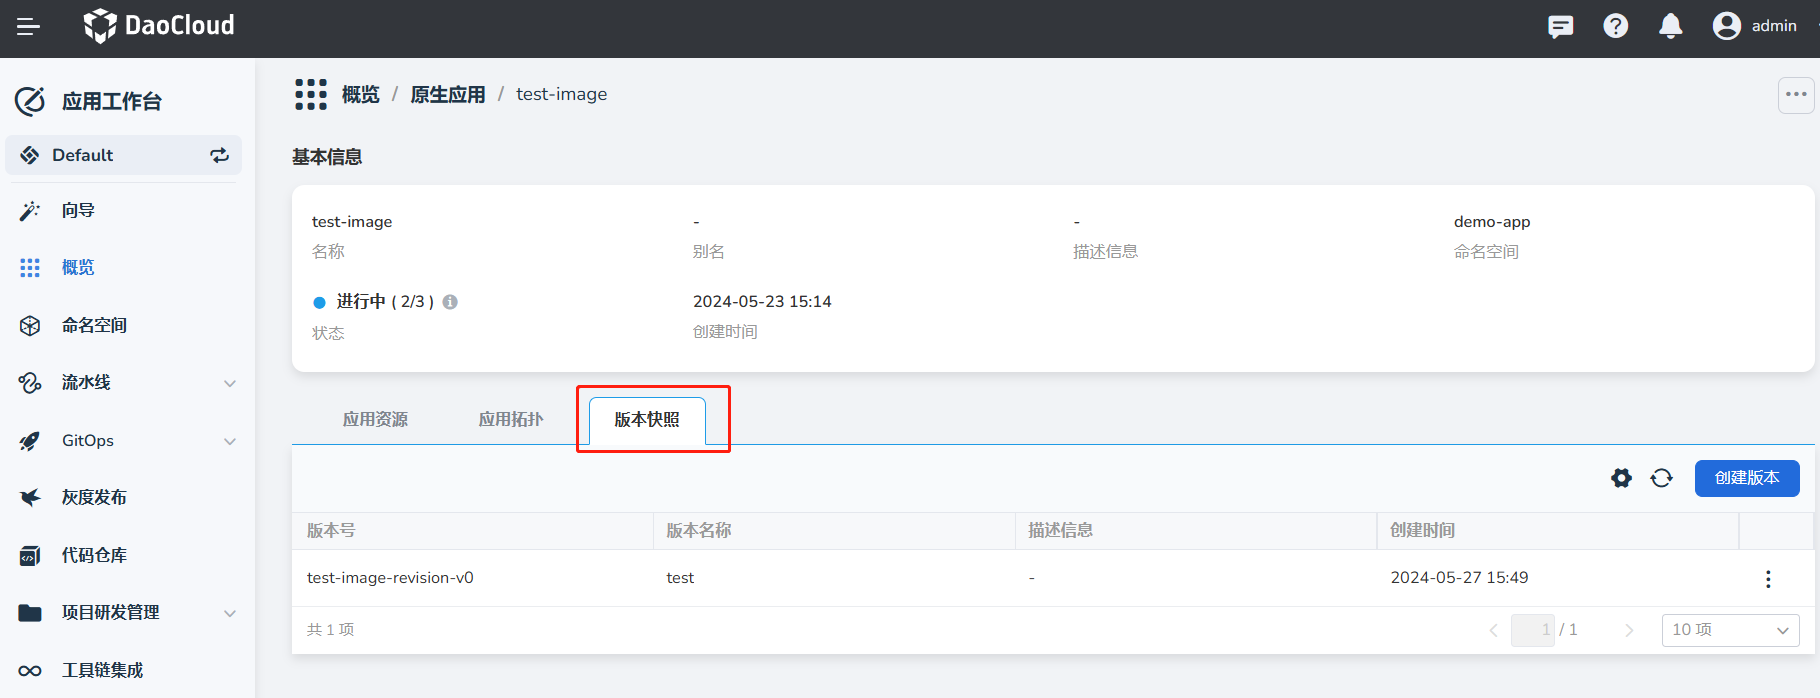Viewport: 1820px width, 698px height.
Task: Click the 创建版本 button
Action: [x=1746, y=479]
